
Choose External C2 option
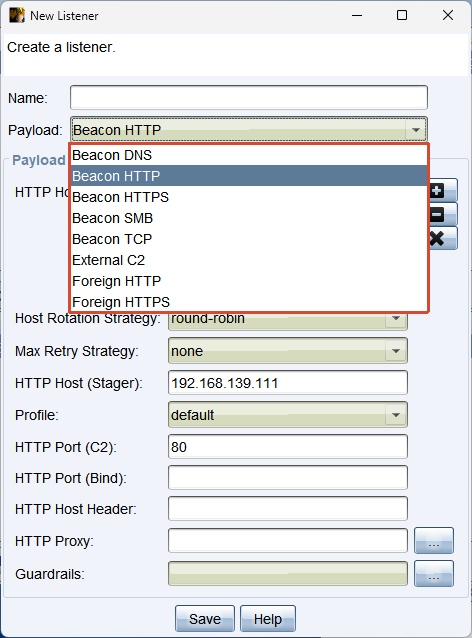[x=249, y=260]
